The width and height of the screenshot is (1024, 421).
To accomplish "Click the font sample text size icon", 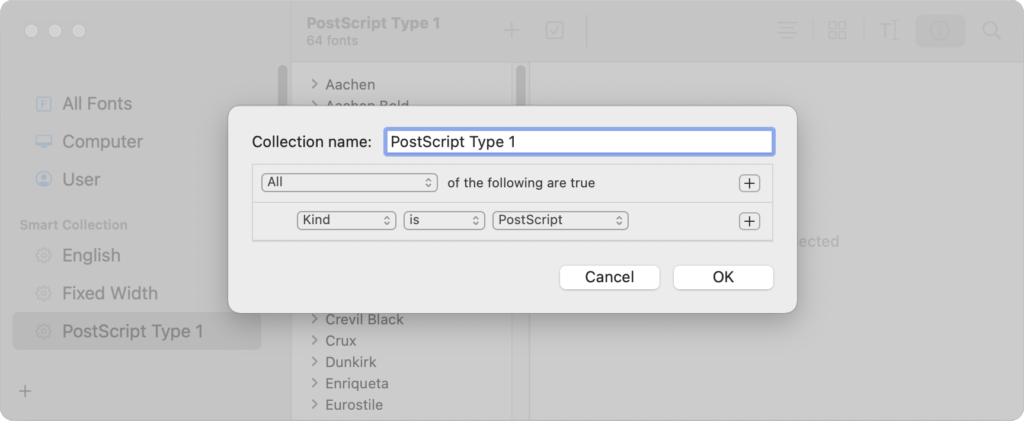I will (x=889, y=30).
